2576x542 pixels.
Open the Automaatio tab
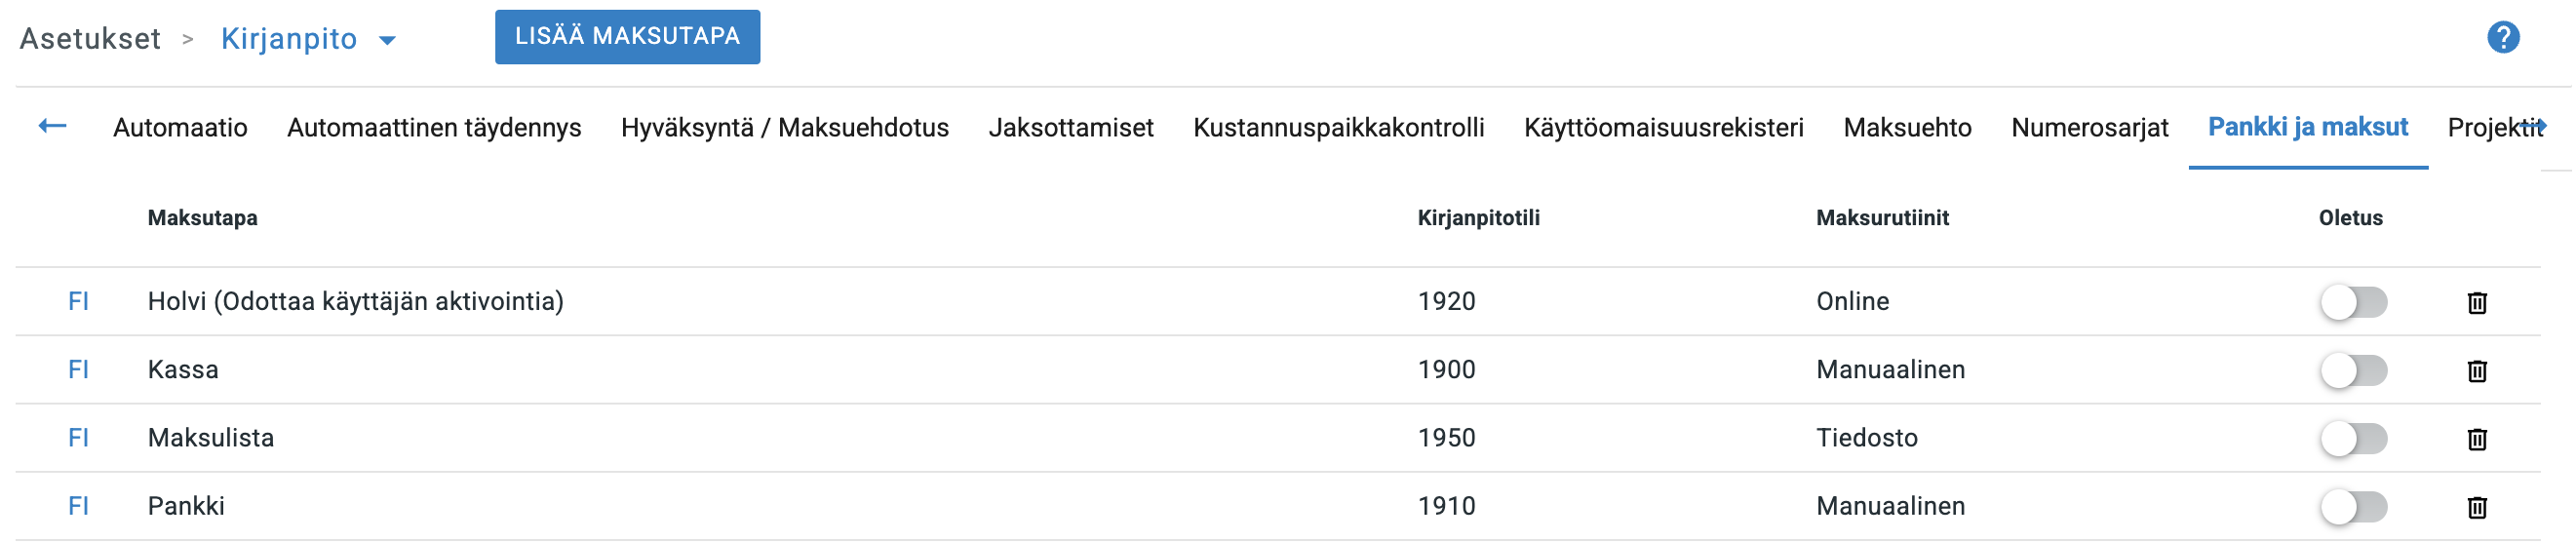tap(180, 128)
